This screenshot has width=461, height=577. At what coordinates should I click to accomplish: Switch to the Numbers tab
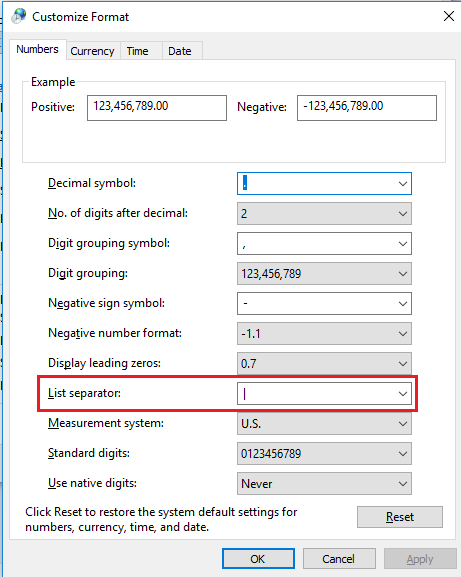point(38,49)
